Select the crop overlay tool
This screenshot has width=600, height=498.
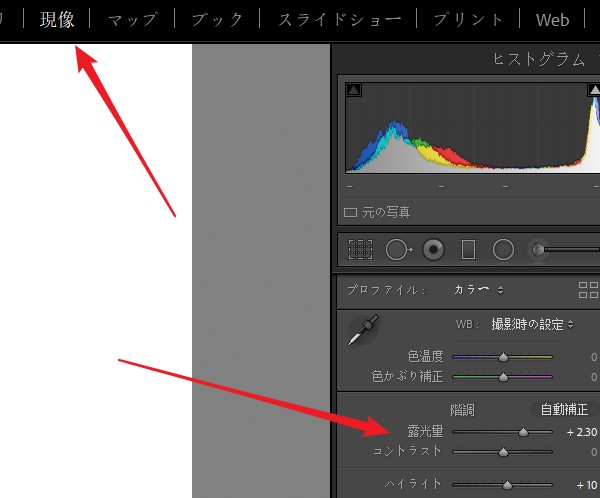360,250
